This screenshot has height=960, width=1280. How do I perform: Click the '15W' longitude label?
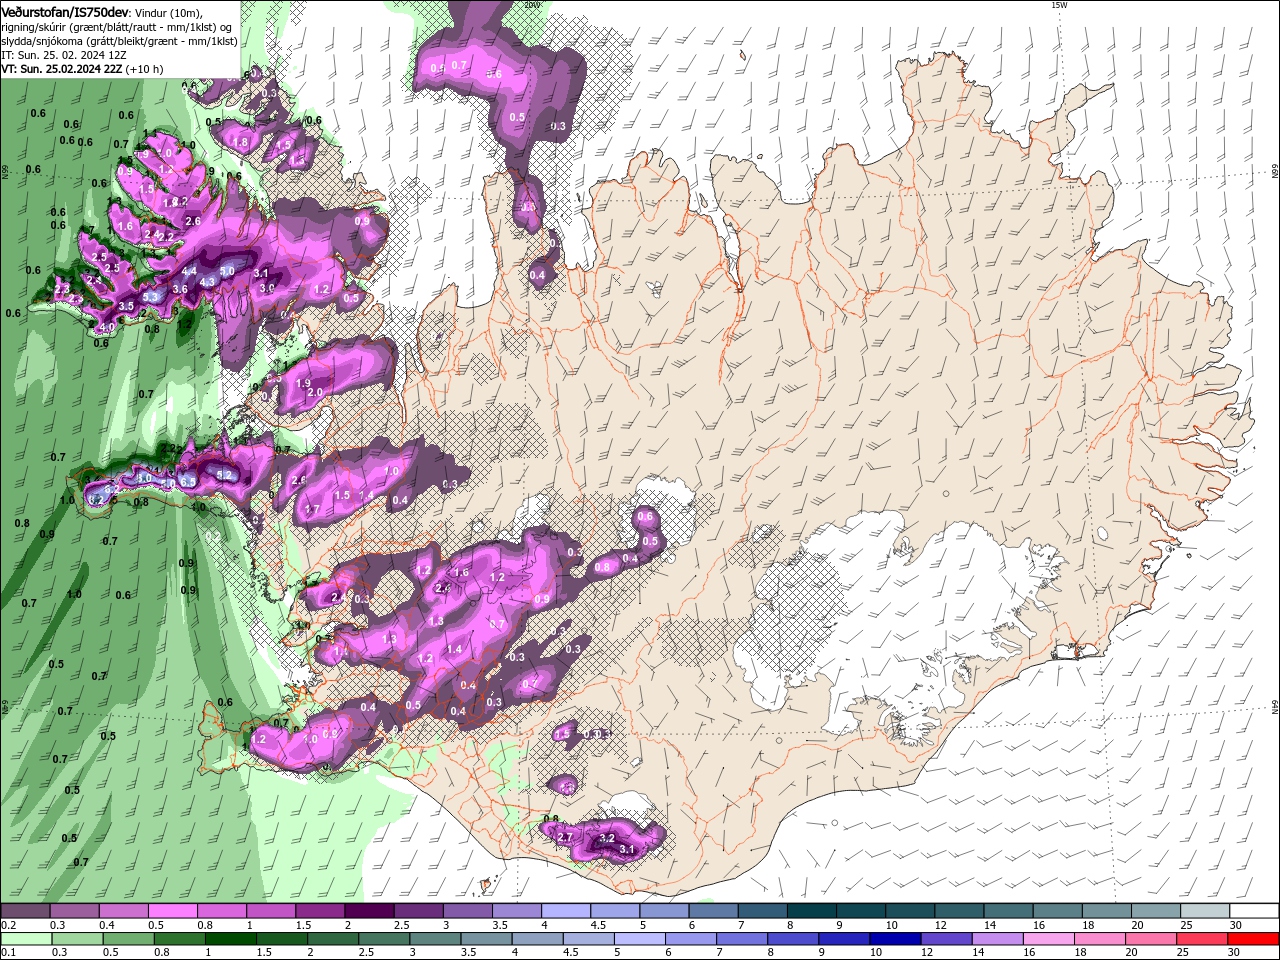click(1059, 5)
